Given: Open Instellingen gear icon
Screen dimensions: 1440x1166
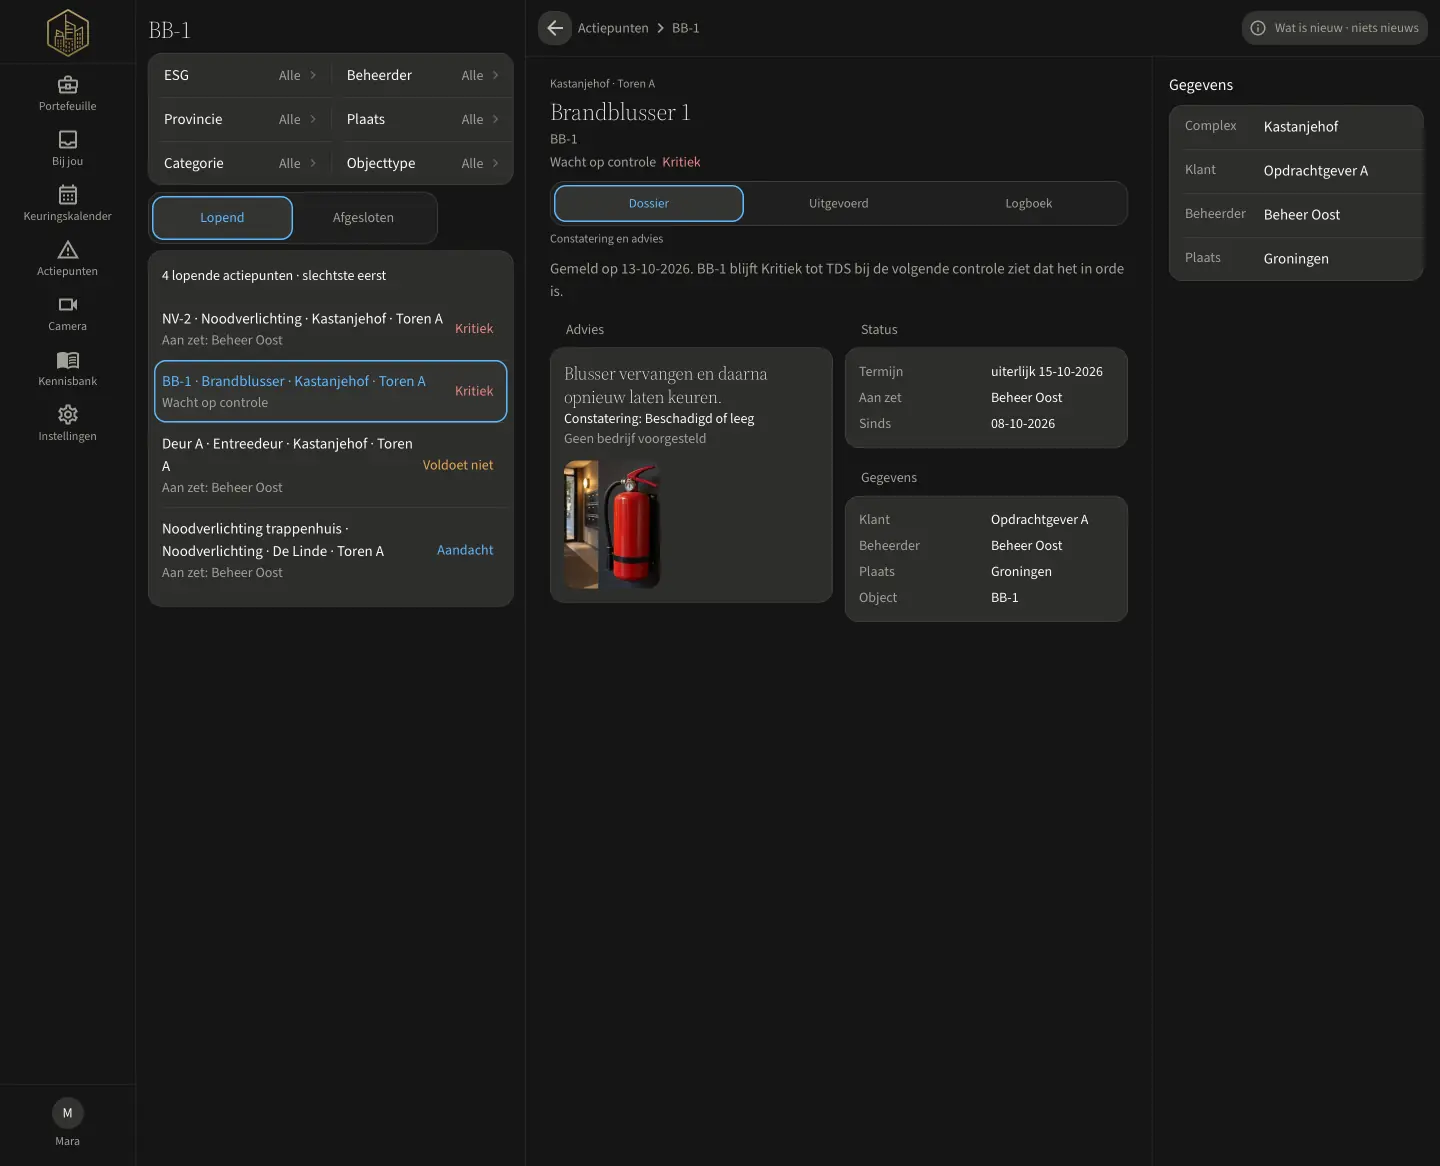Looking at the screenshot, I should [x=68, y=415].
